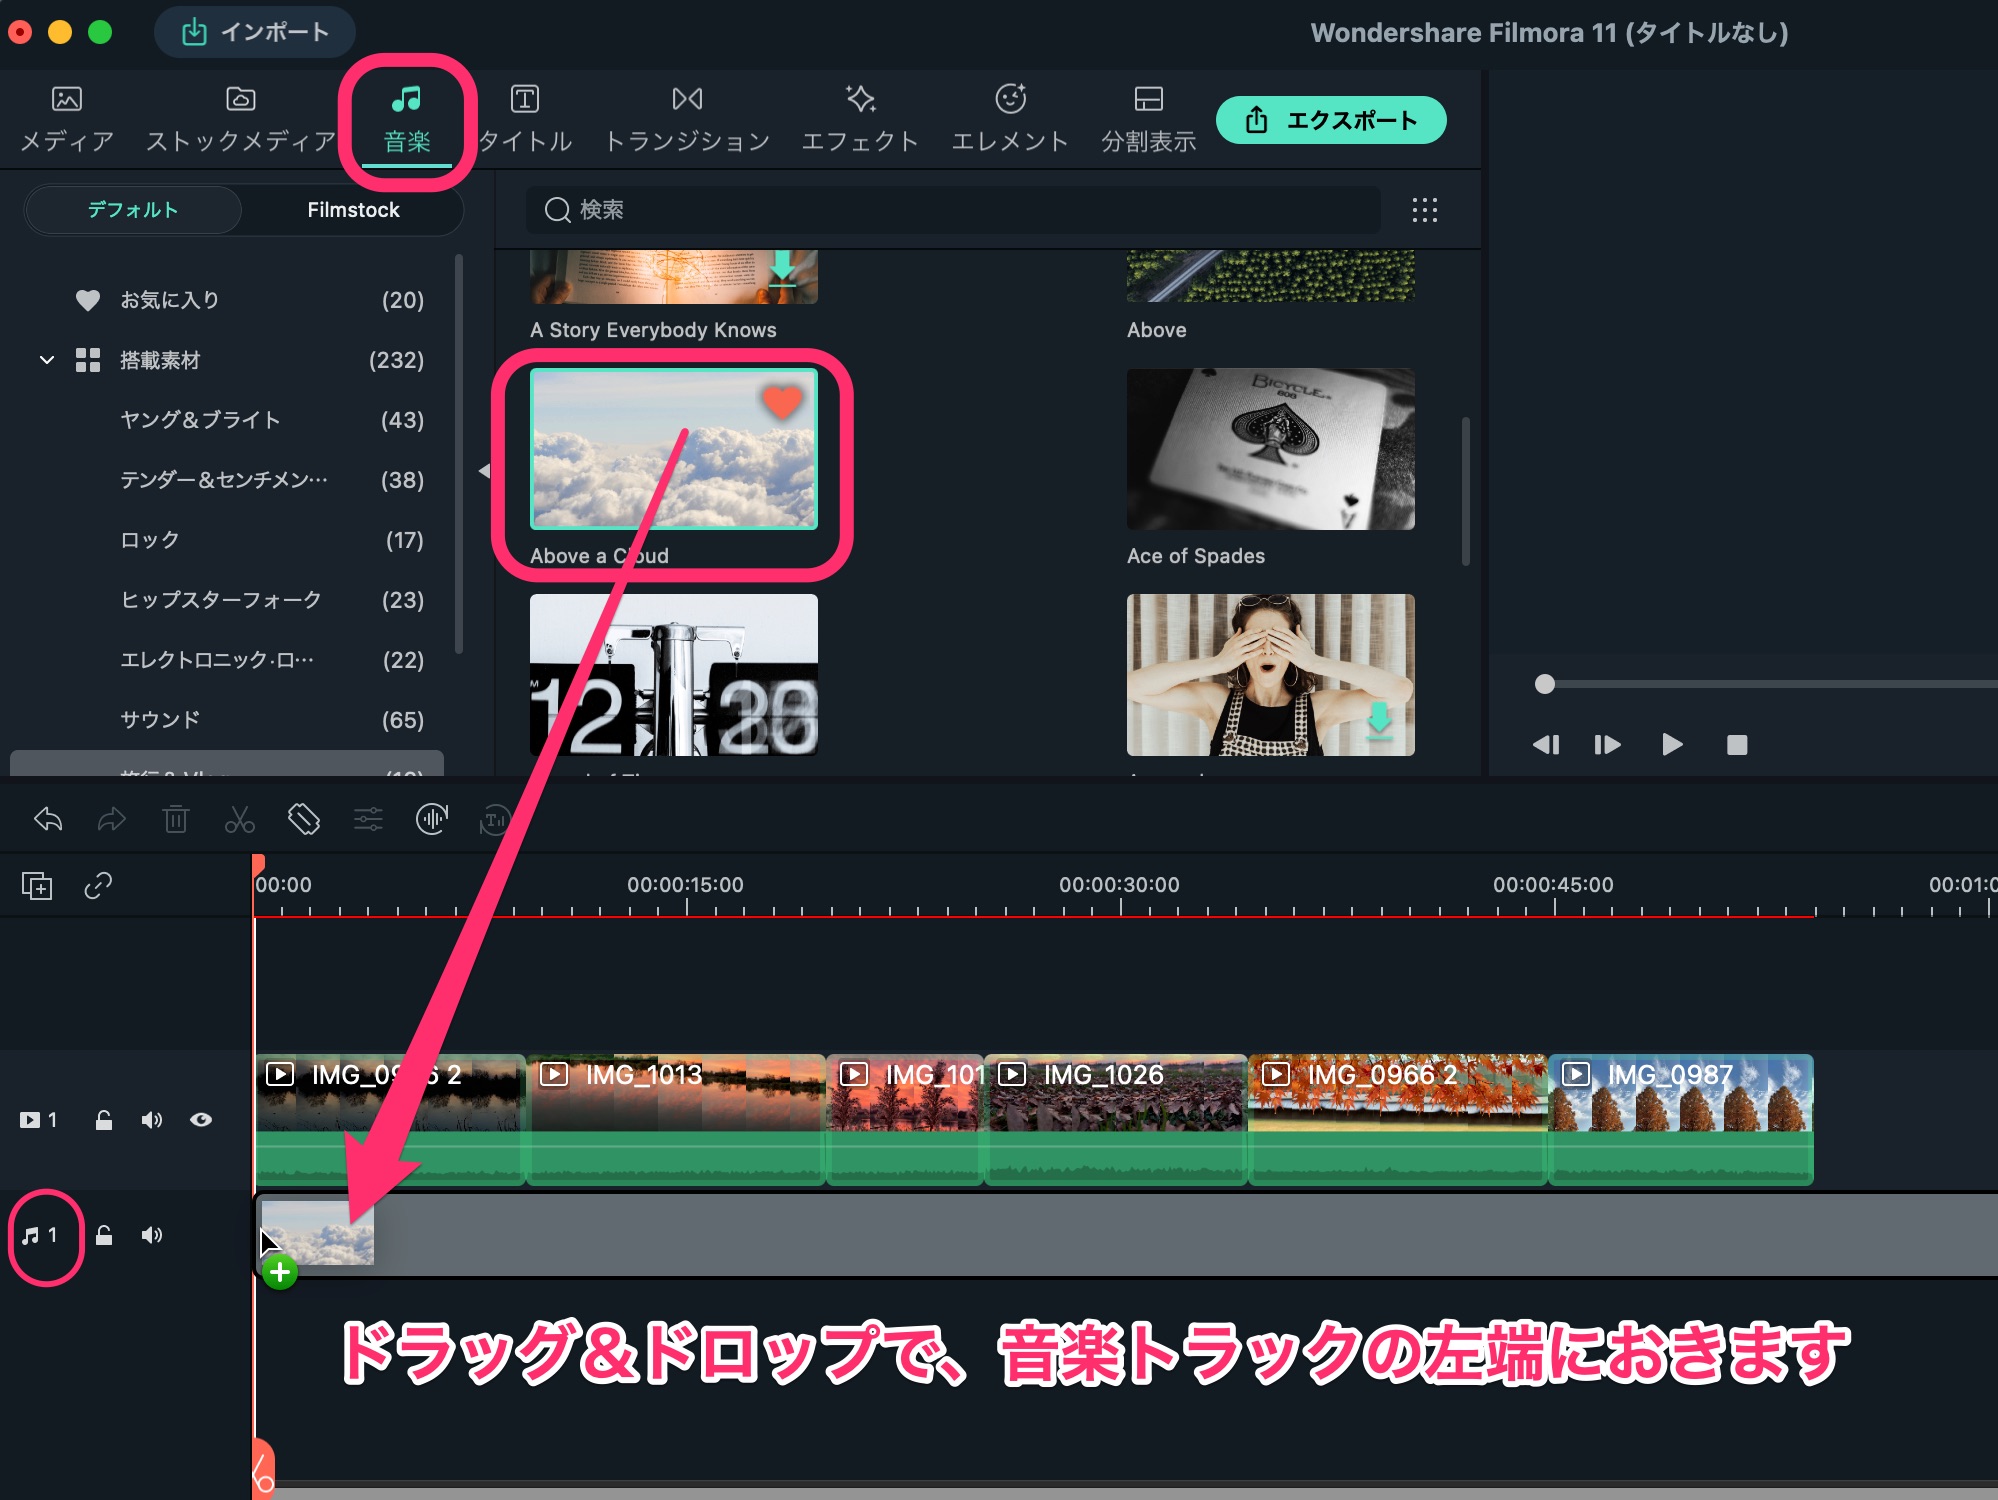
Task: Open the Filmstock tab
Action: pyautogui.click(x=353, y=210)
